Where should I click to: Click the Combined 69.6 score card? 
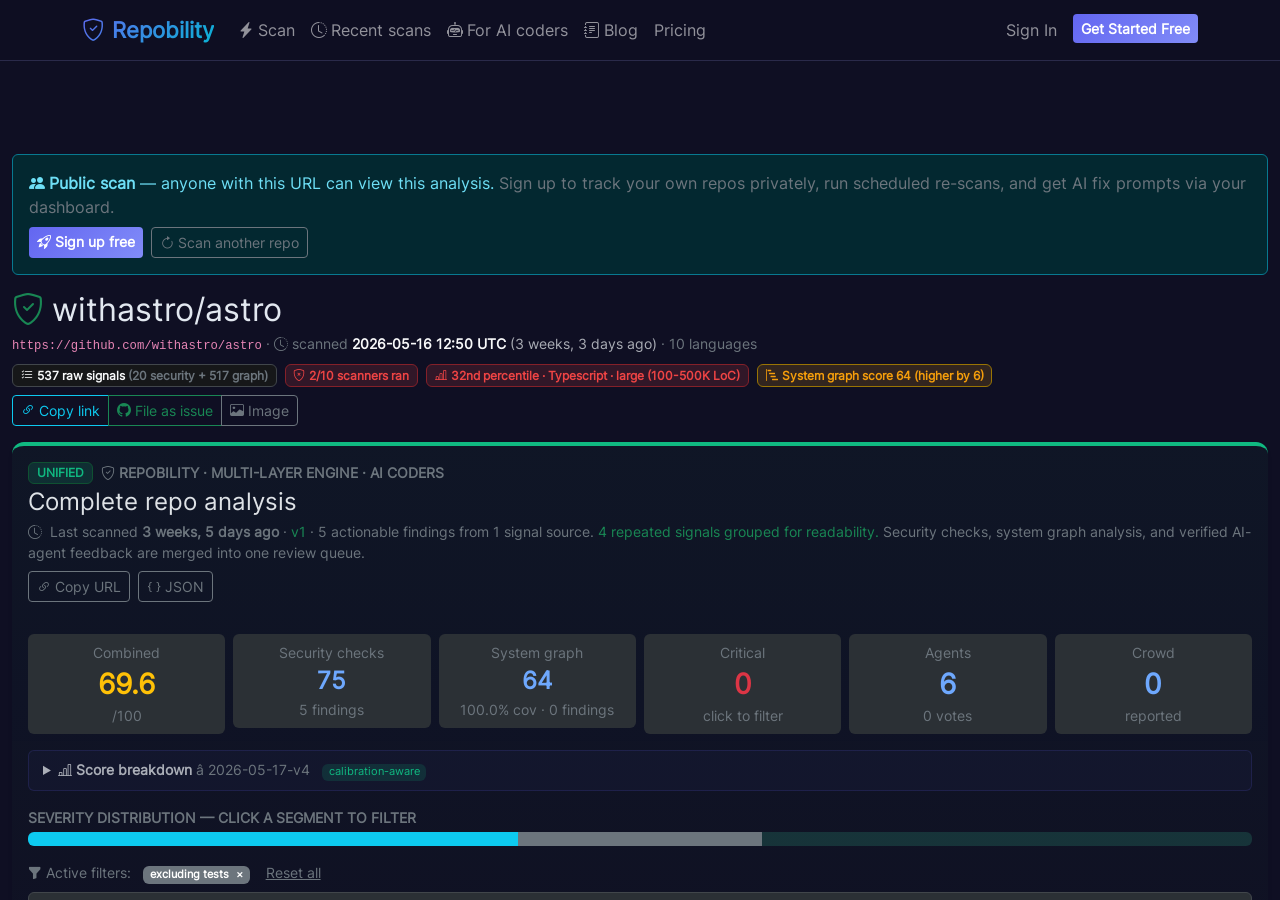tap(127, 684)
